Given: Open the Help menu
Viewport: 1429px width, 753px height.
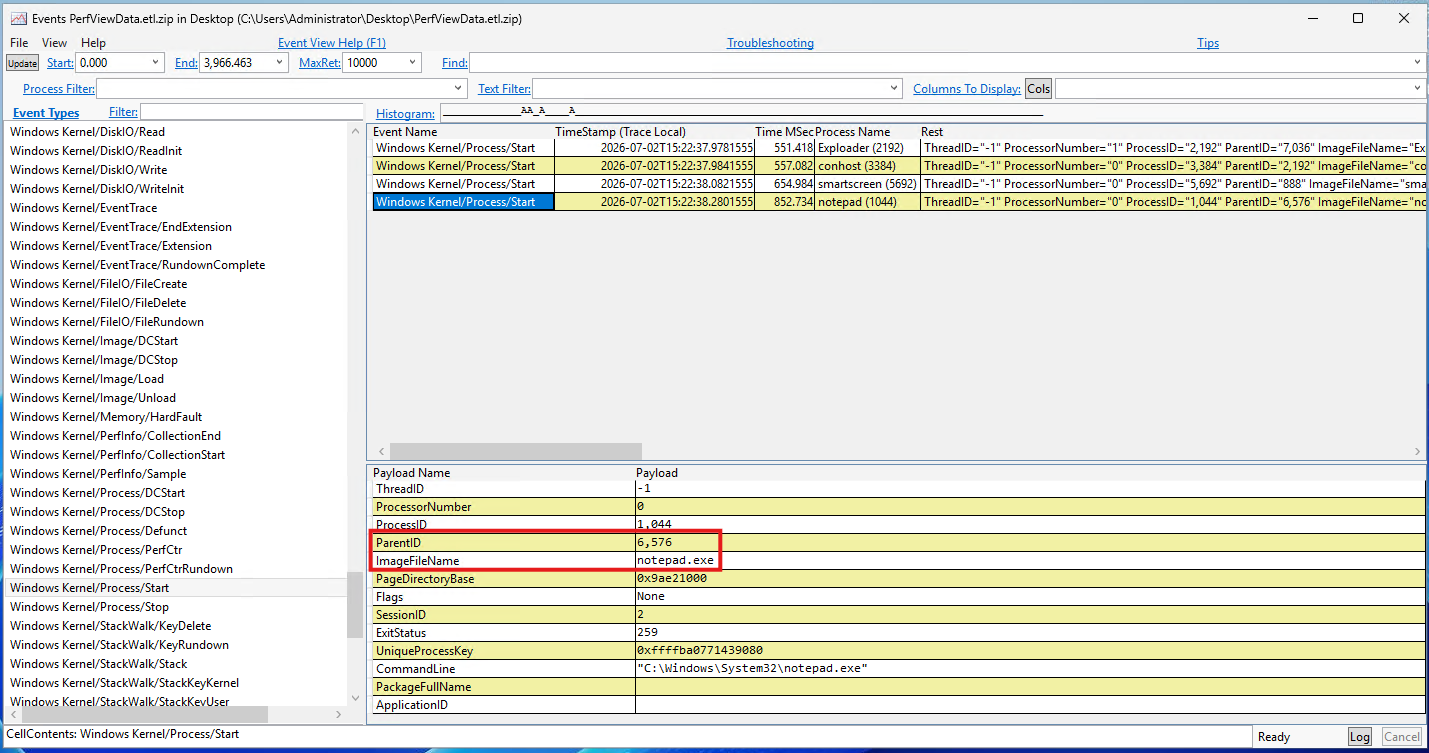Looking at the screenshot, I should point(93,43).
